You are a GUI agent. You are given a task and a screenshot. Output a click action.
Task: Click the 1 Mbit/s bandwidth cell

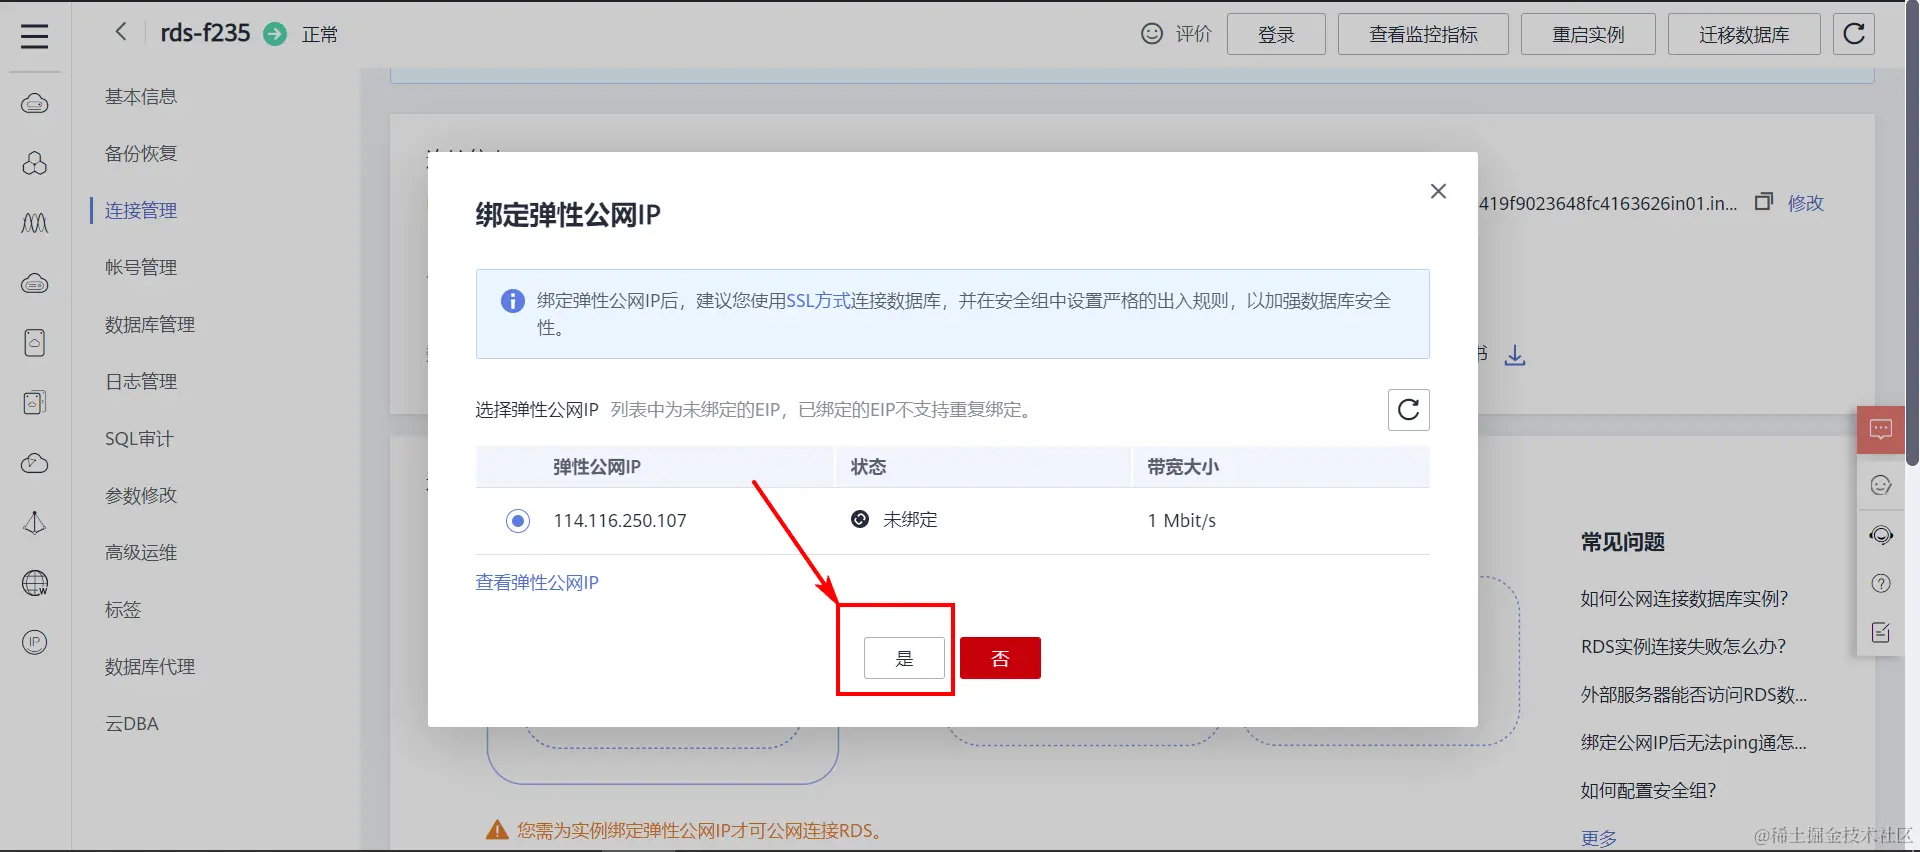1182,521
